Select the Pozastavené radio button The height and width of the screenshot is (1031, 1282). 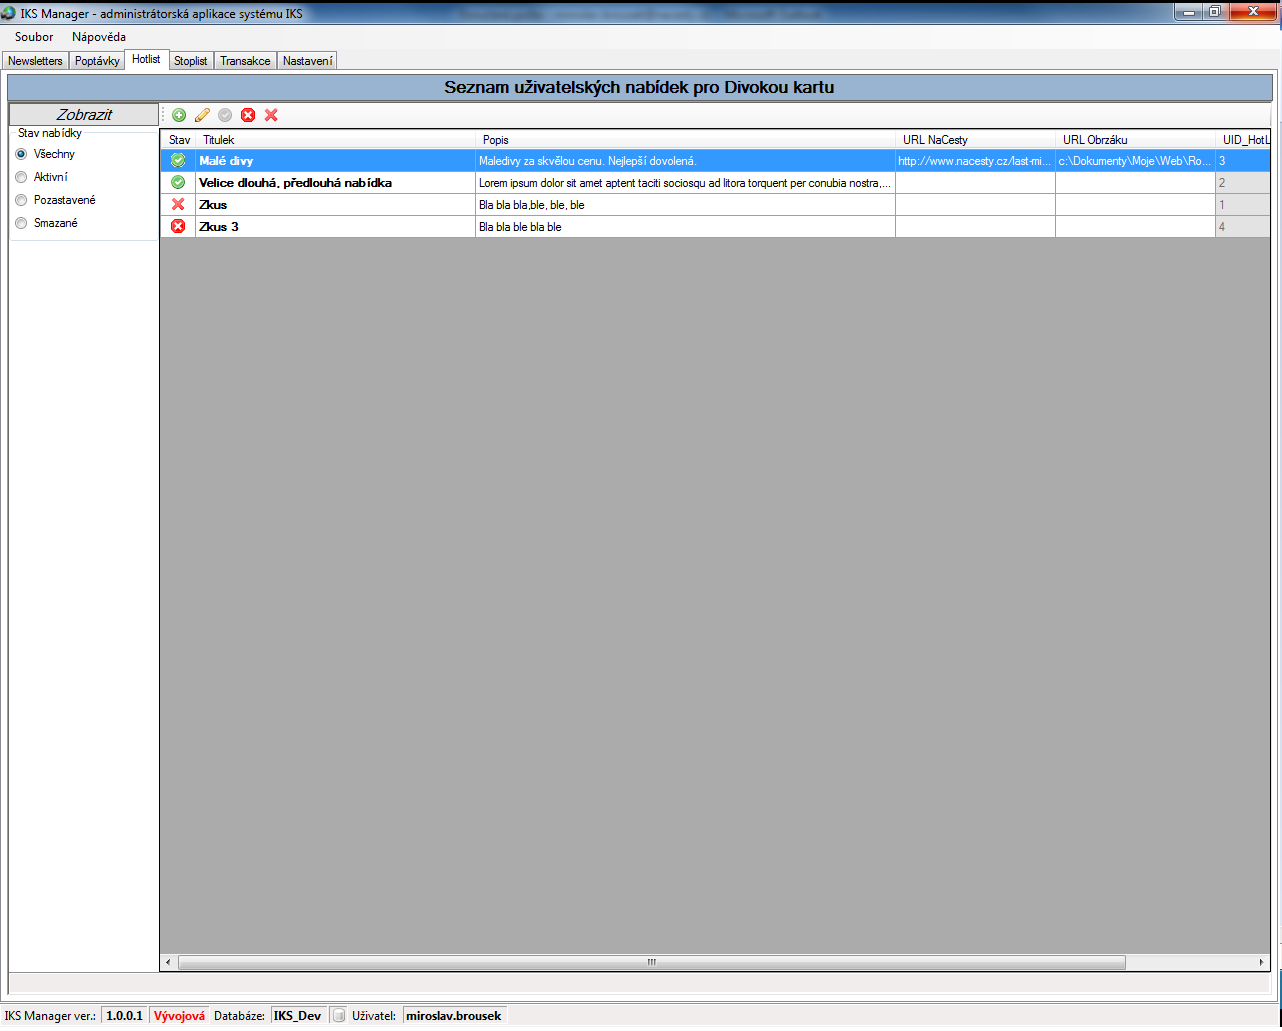pos(21,200)
